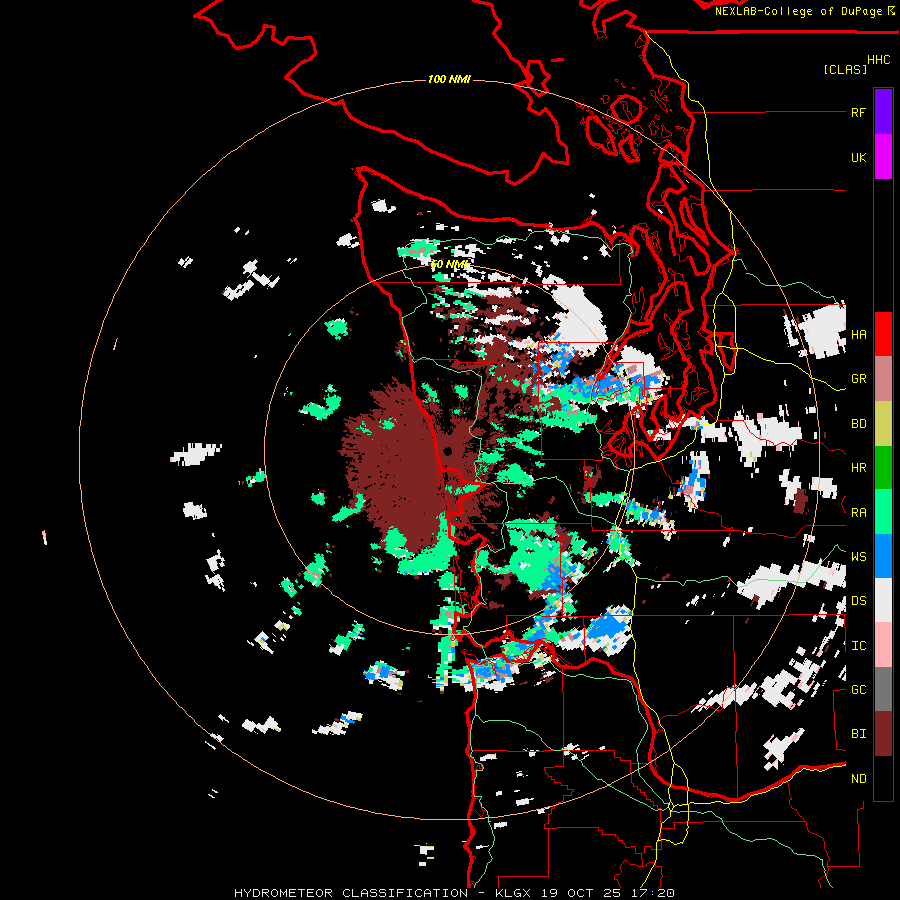Click the NEXLAB-College of DuPage credit text
Screen dimensions: 900x900
798,11
